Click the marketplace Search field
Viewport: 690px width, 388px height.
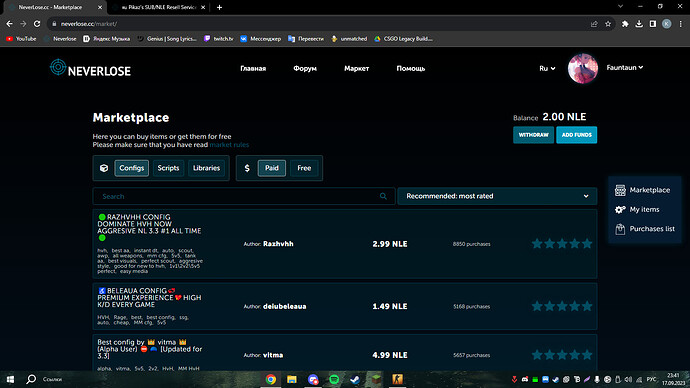(244, 196)
